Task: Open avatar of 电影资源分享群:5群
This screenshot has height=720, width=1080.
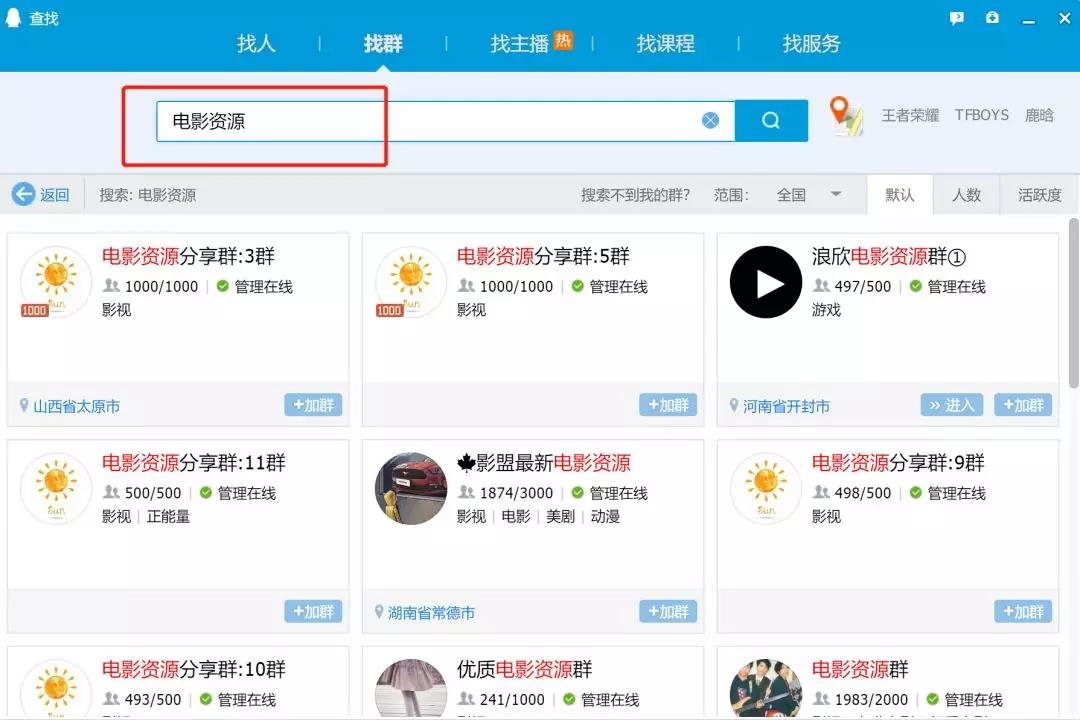Action: pos(411,282)
